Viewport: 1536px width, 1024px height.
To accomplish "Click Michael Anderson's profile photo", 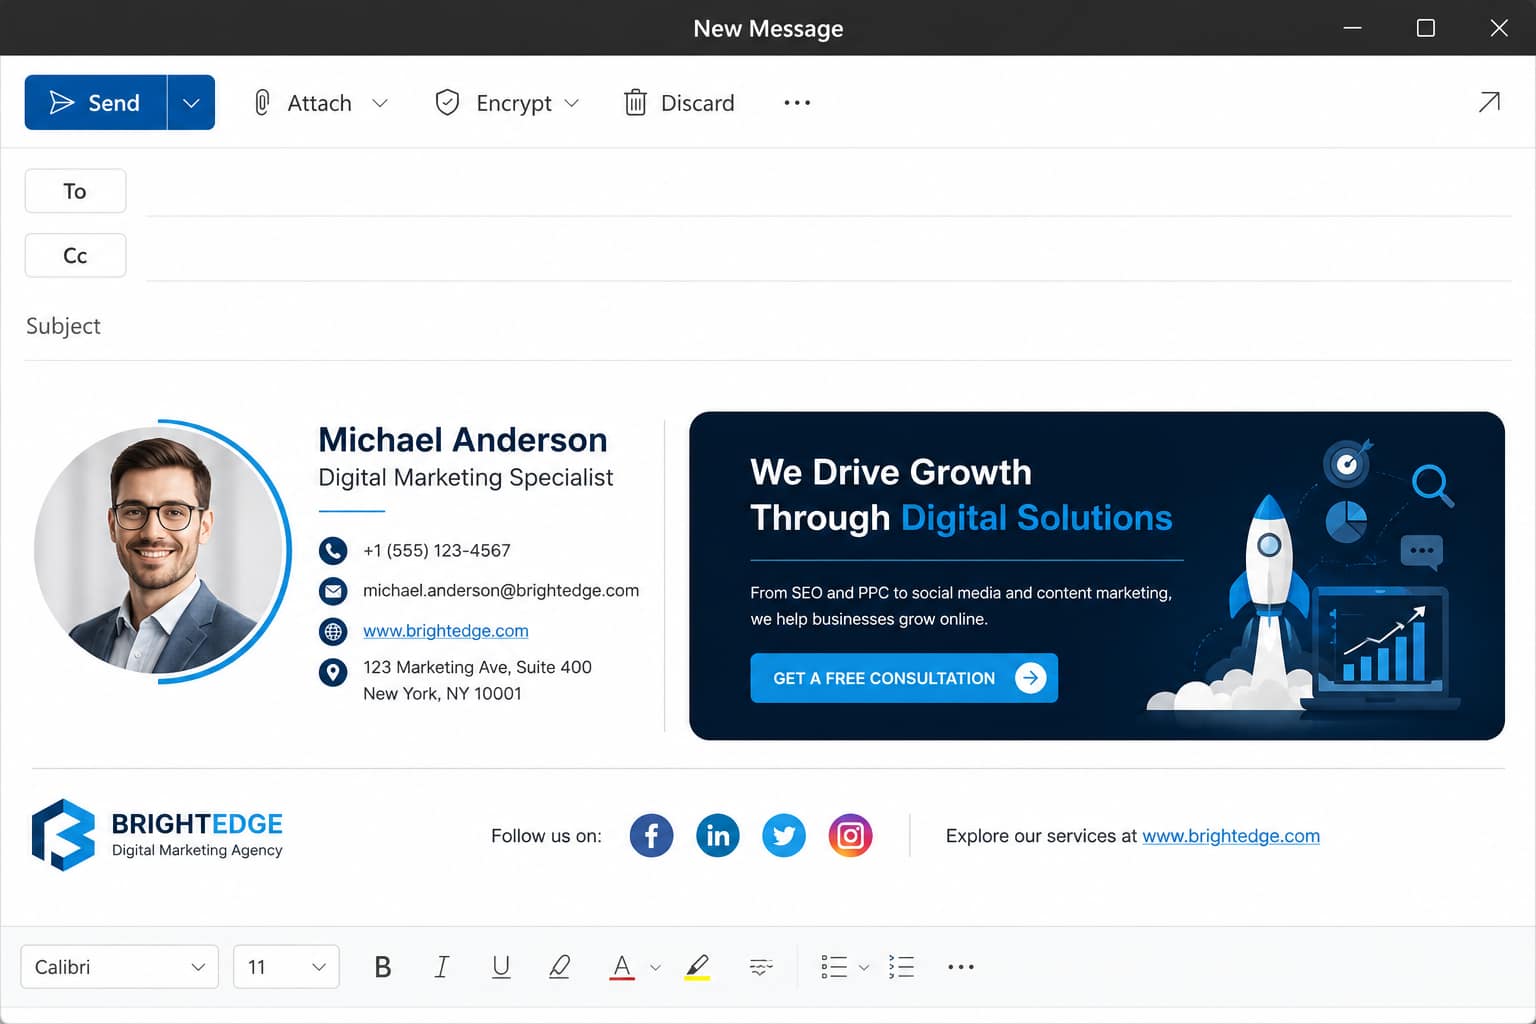I will click(158, 550).
